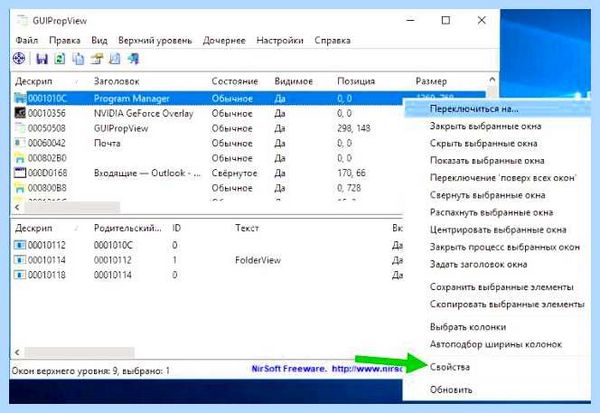Choose 'Свойства' in context menu
Screen dimensions: 600x413
(x=497, y=367)
